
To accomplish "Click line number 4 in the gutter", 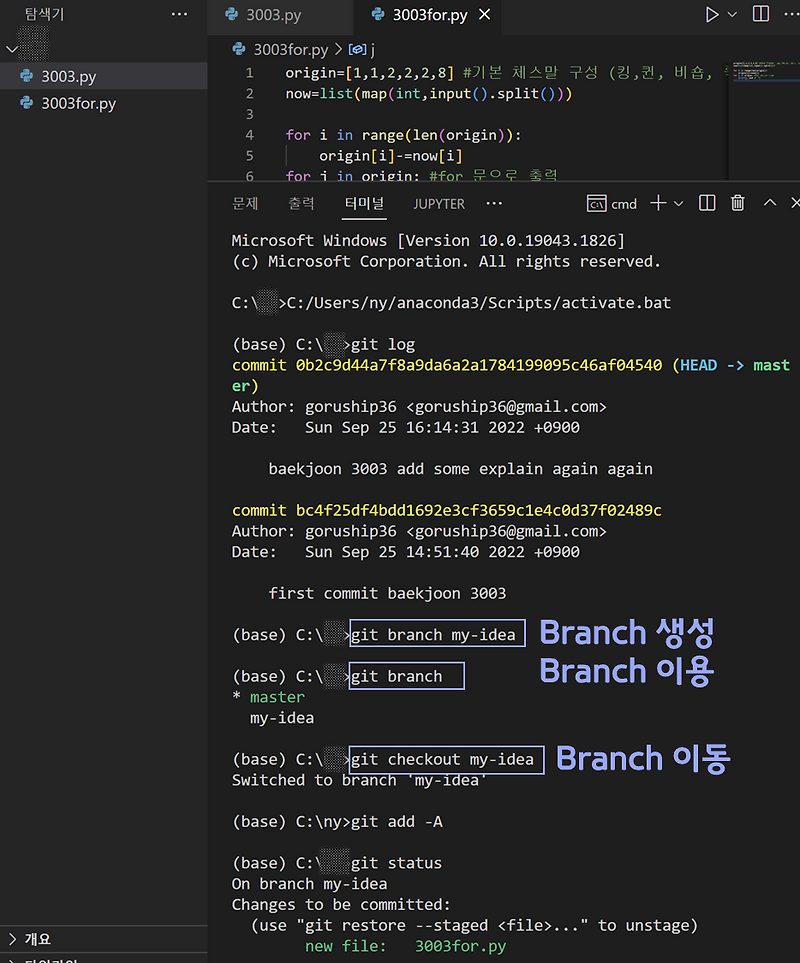I will point(249,135).
